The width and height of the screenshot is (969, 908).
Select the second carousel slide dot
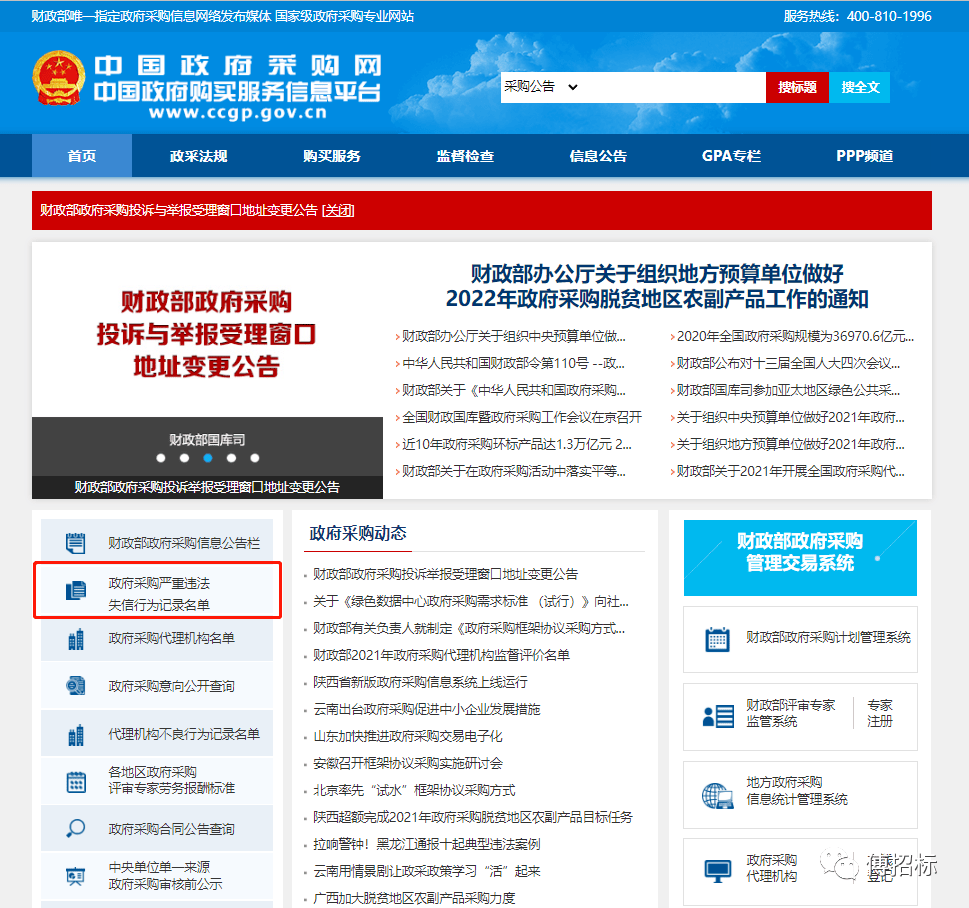[184, 458]
